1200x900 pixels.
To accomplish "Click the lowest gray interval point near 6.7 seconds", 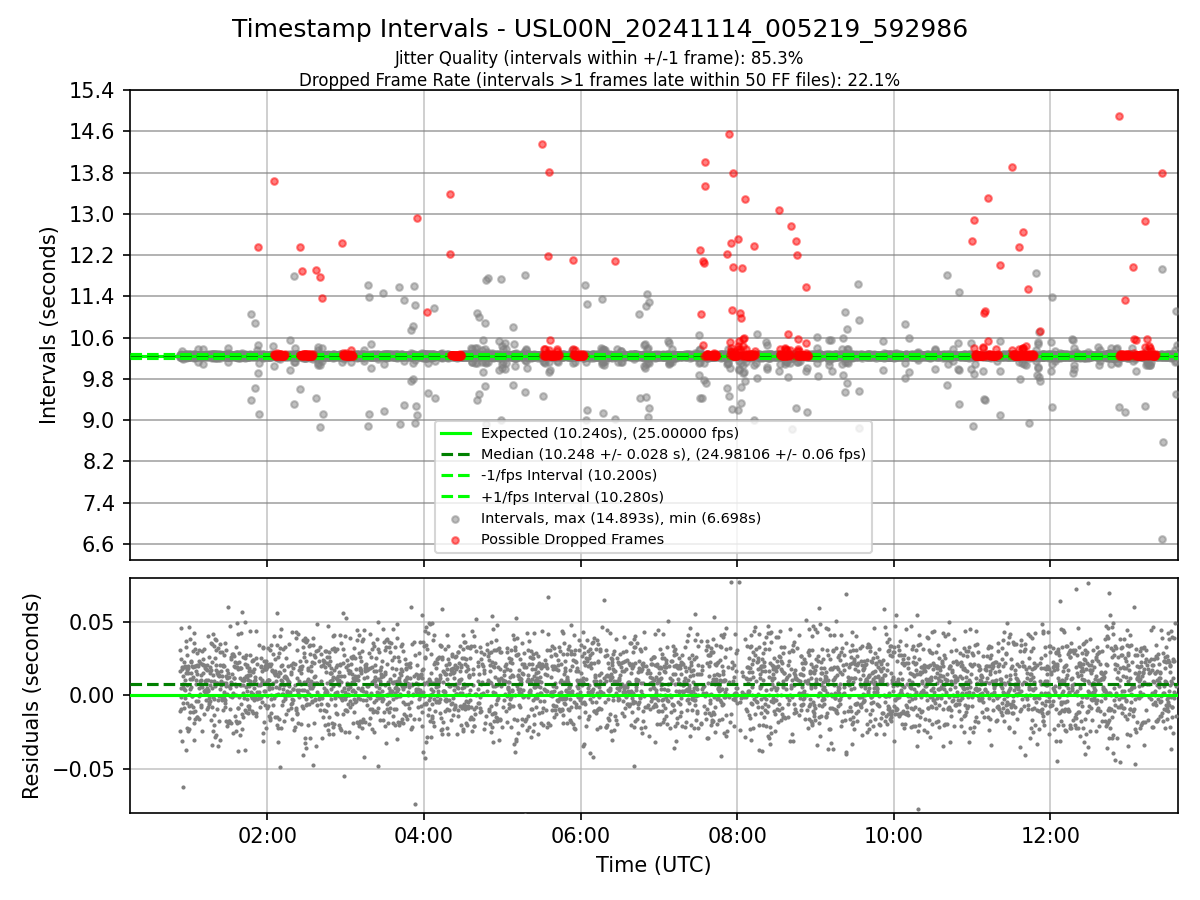I will [1162, 539].
